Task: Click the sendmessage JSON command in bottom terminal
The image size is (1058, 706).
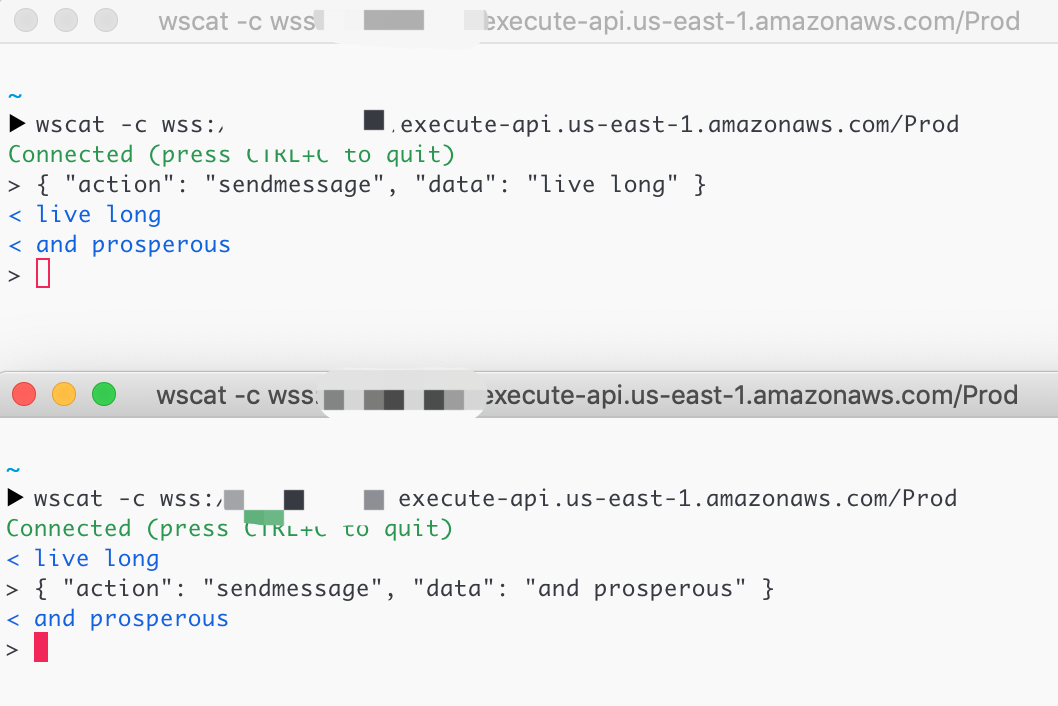Action: (390, 588)
